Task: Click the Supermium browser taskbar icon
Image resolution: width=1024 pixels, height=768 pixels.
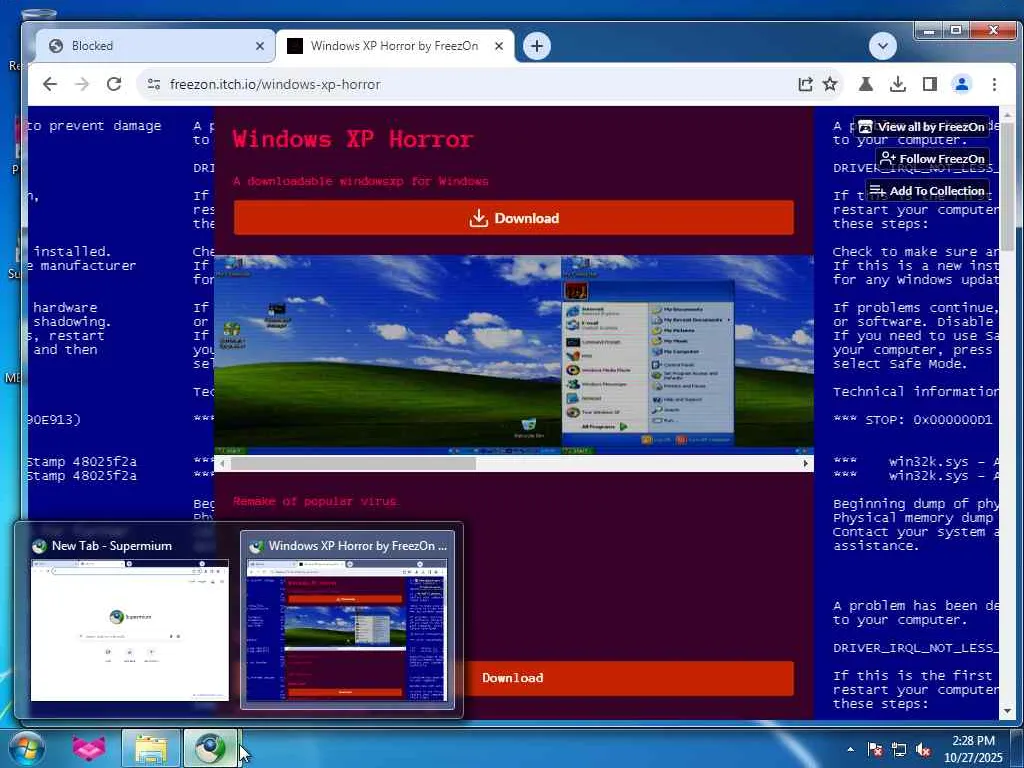Action: 210,748
